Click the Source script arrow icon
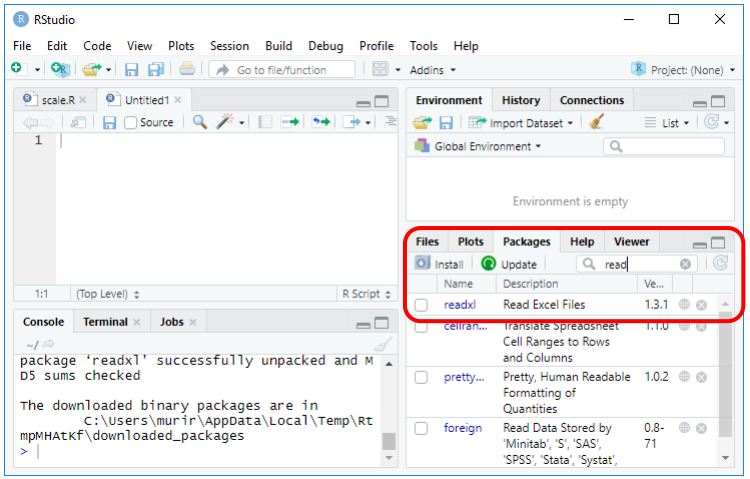 (353, 122)
